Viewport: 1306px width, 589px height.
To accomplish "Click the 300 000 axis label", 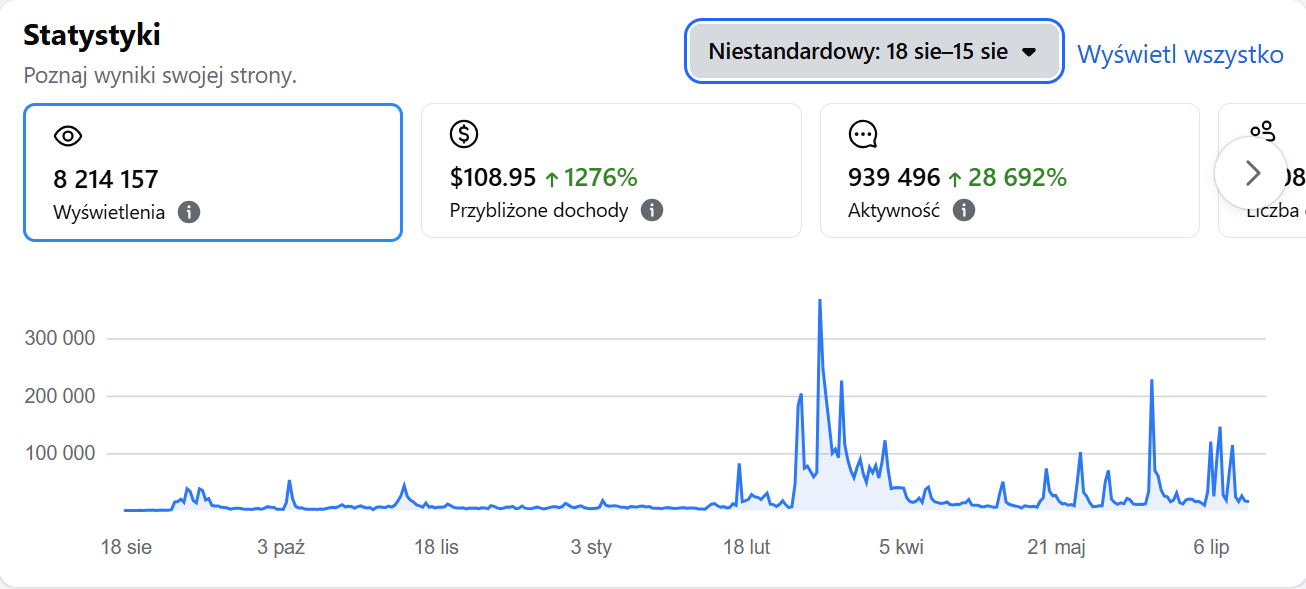I will pos(60,339).
